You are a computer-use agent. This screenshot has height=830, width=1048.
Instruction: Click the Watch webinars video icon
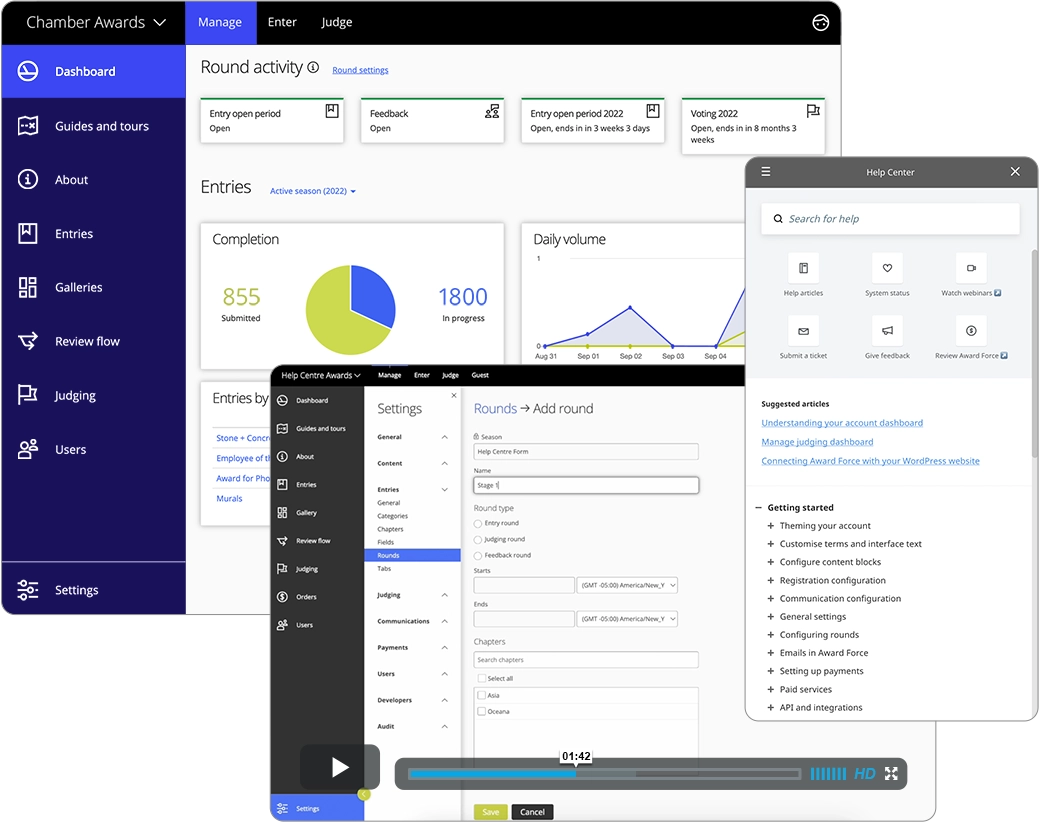coord(971,268)
